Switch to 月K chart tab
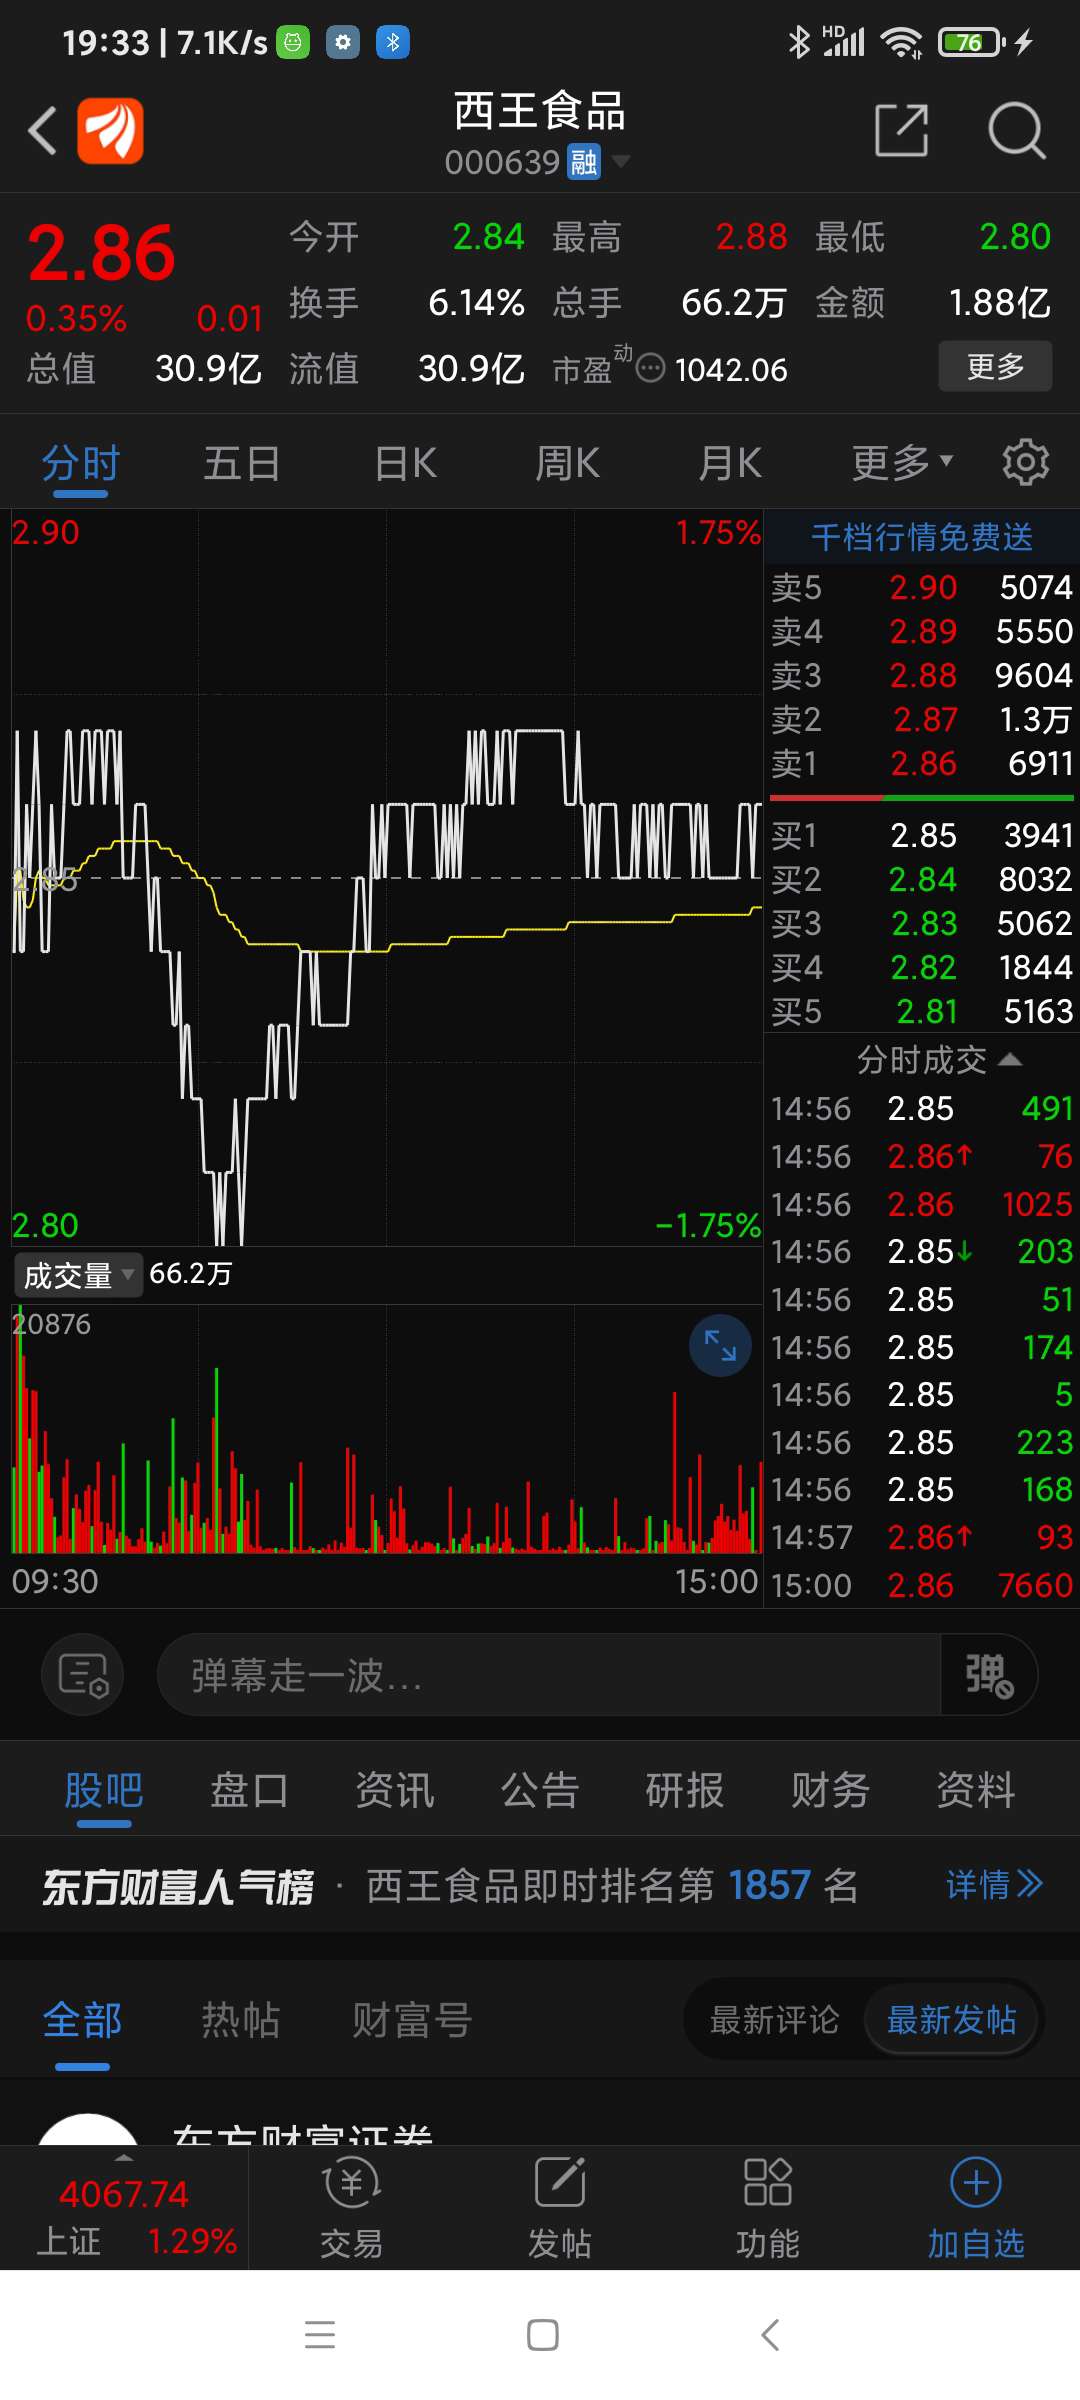Viewport: 1080px width, 2400px height. pyautogui.click(x=730, y=464)
